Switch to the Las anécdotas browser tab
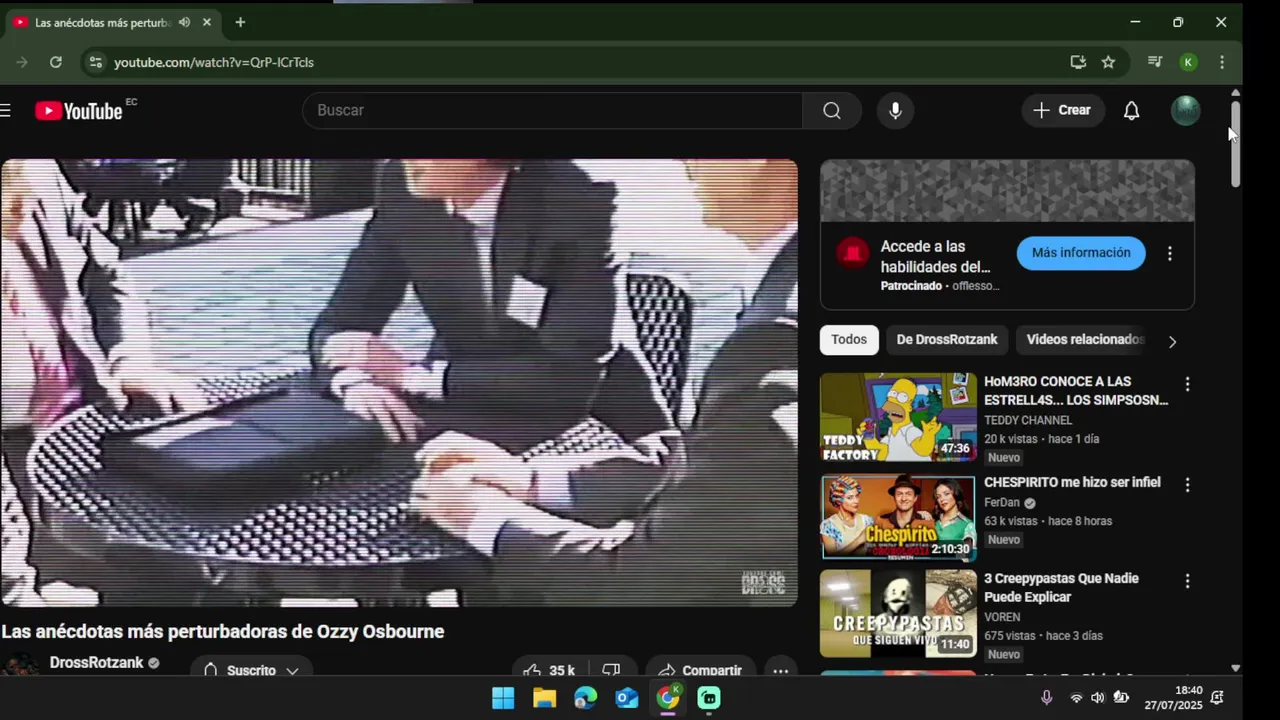The width and height of the screenshot is (1280, 720). click(x=113, y=22)
